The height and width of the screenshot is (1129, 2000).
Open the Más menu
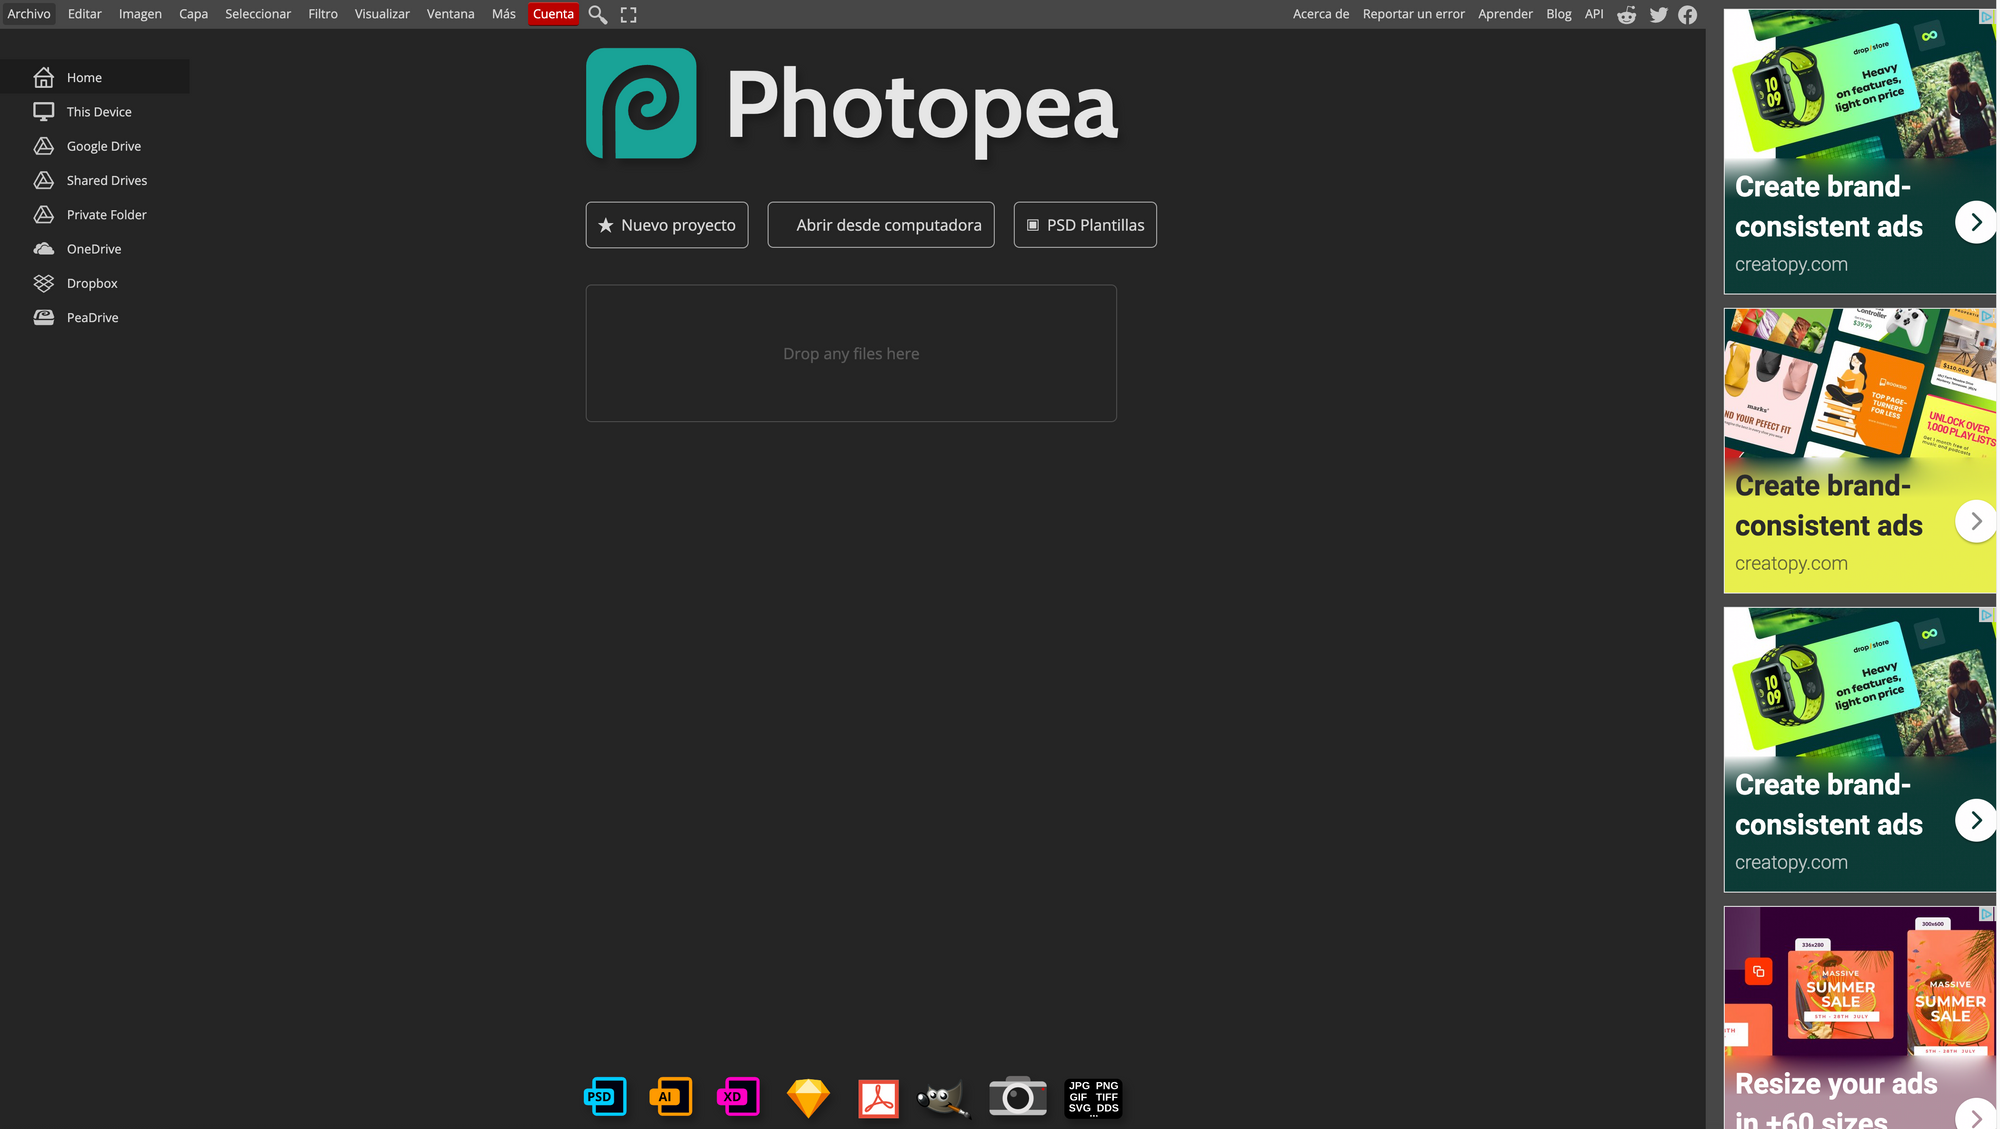click(503, 14)
